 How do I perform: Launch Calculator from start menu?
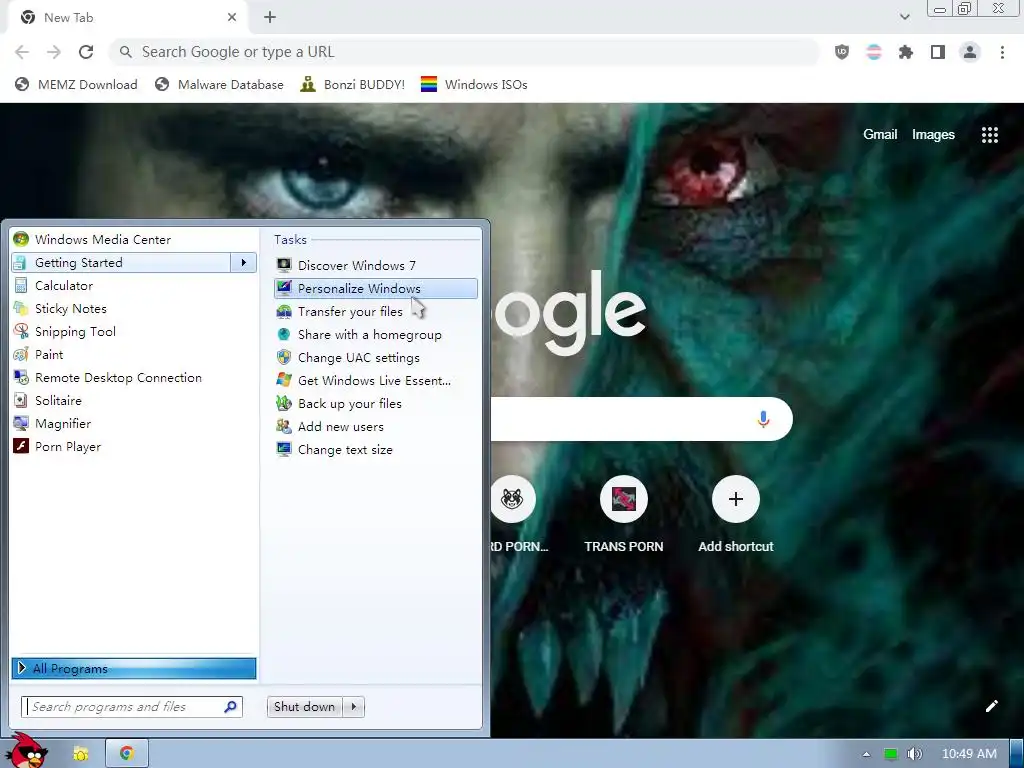pyautogui.click(x=134, y=285)
